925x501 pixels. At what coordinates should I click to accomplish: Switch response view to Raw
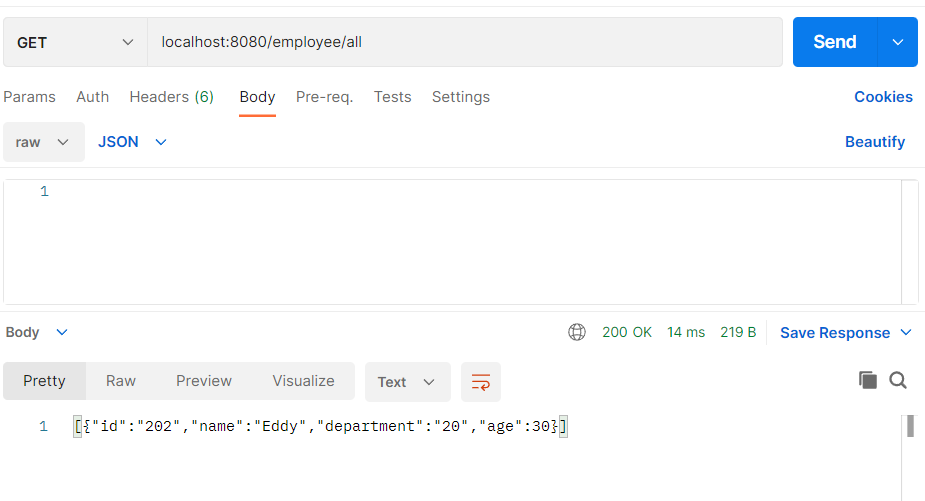click(121, 381)
